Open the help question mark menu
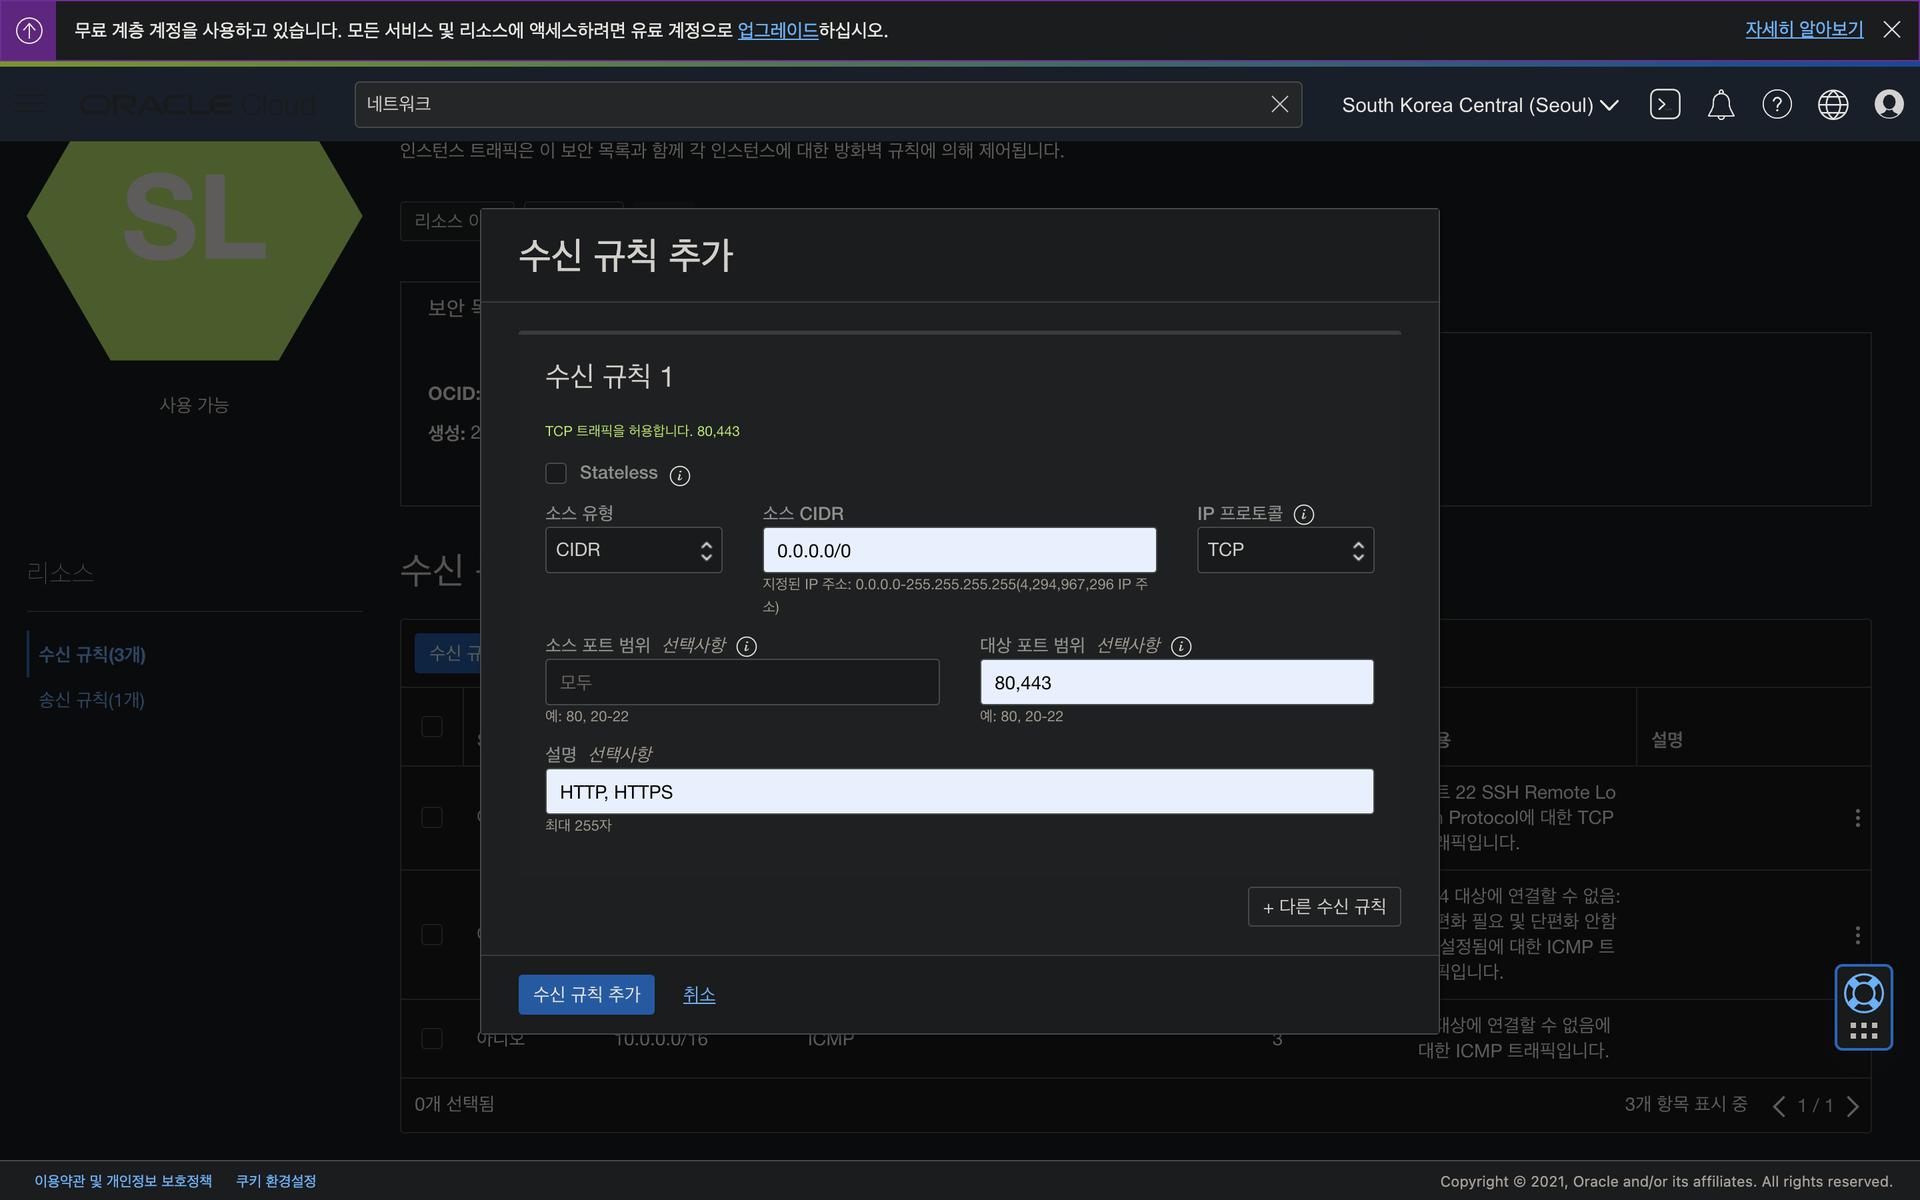Viewport: 1920px width, 1200px height. pyautogui.click(x=1776, y=104)
